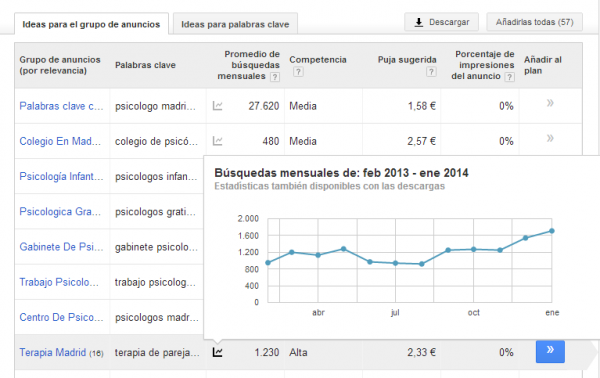Click Estadísticas también disponibles con las descargas text
600x378 pixels.
(329, 186)
